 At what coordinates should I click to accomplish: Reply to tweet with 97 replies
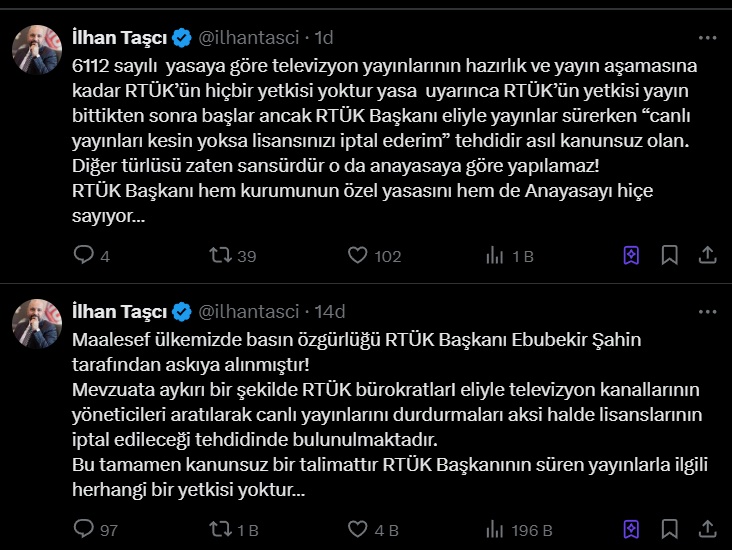(x=84, y=529)
